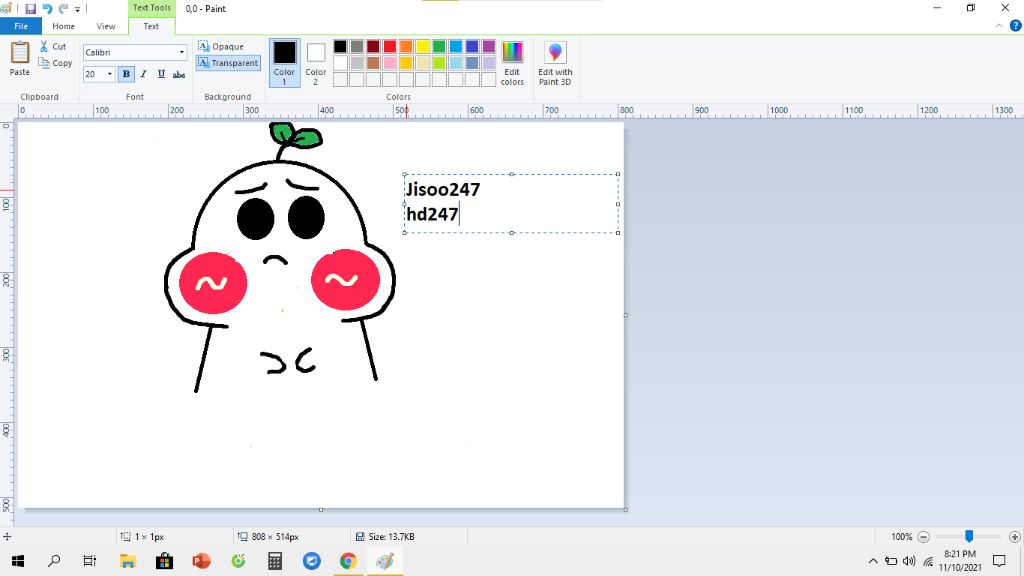Set text background to Transparent
The height and width of the screenshot is (576, 1024).
click(228, 63)
